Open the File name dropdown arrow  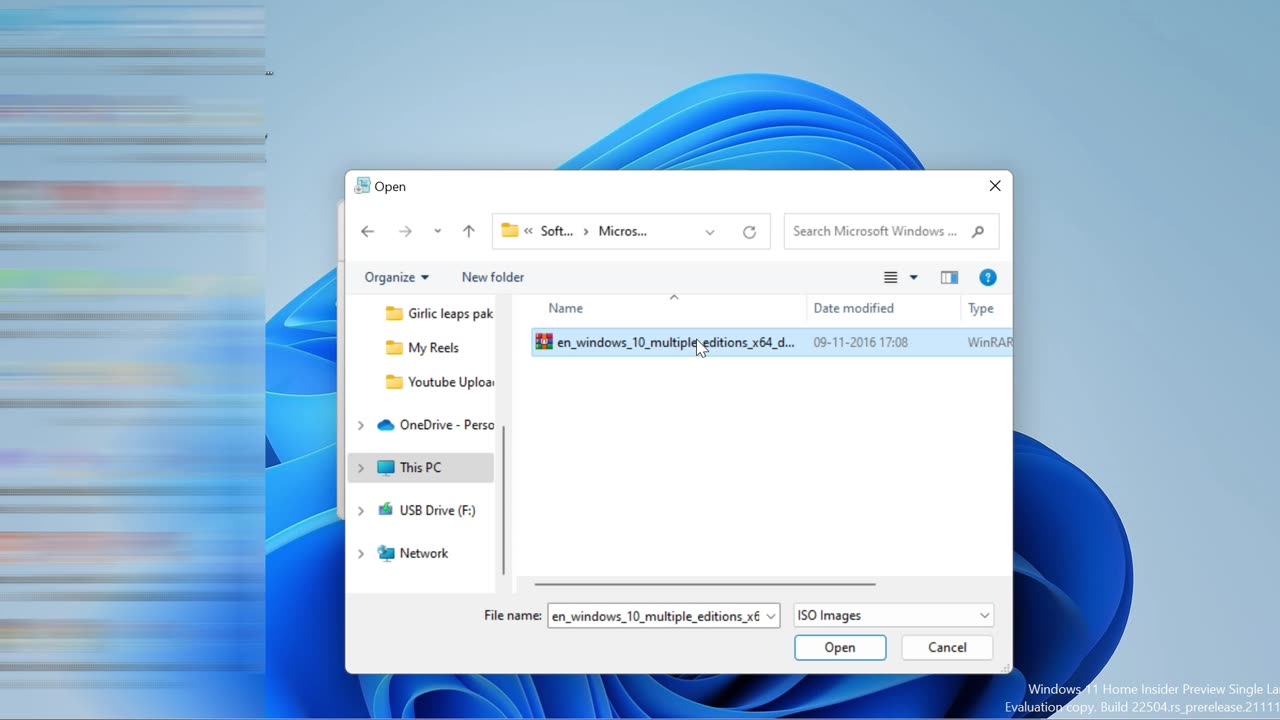[771, 616]
